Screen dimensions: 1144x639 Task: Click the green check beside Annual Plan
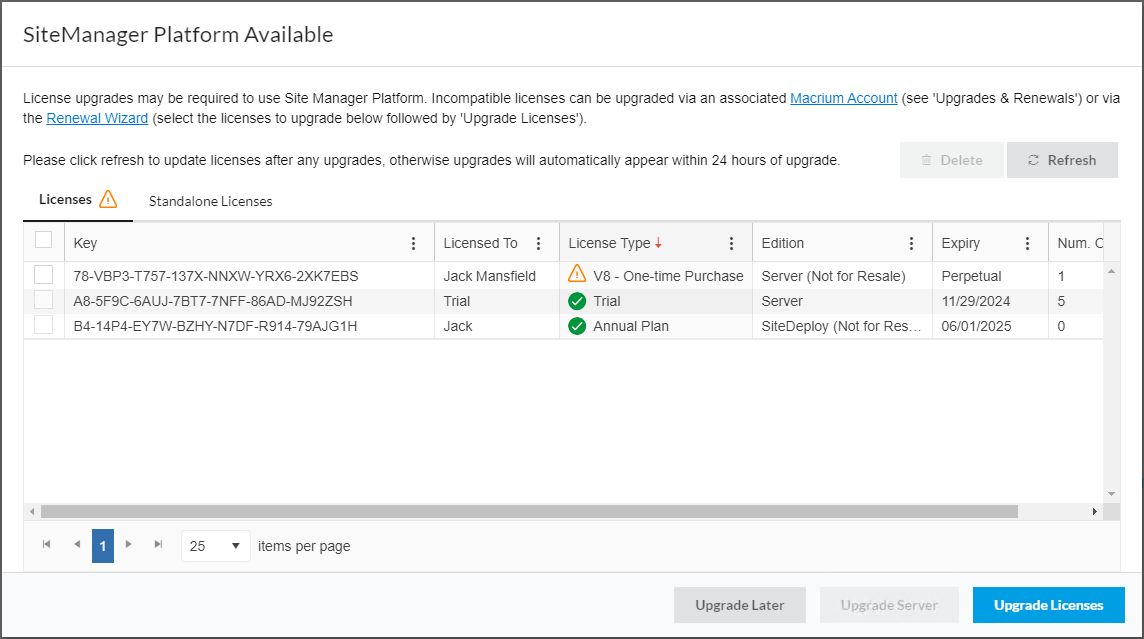coord(577,325)
